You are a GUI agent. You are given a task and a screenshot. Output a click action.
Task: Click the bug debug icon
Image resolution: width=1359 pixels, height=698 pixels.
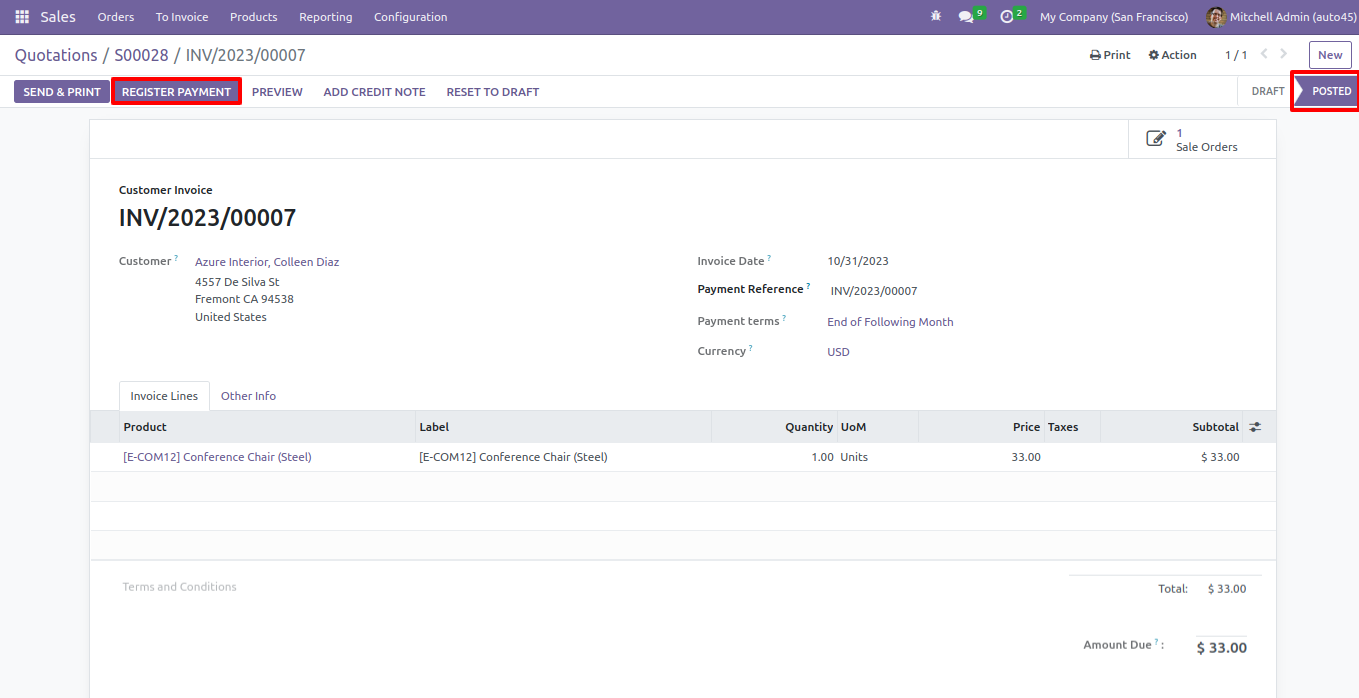point(936,17)
